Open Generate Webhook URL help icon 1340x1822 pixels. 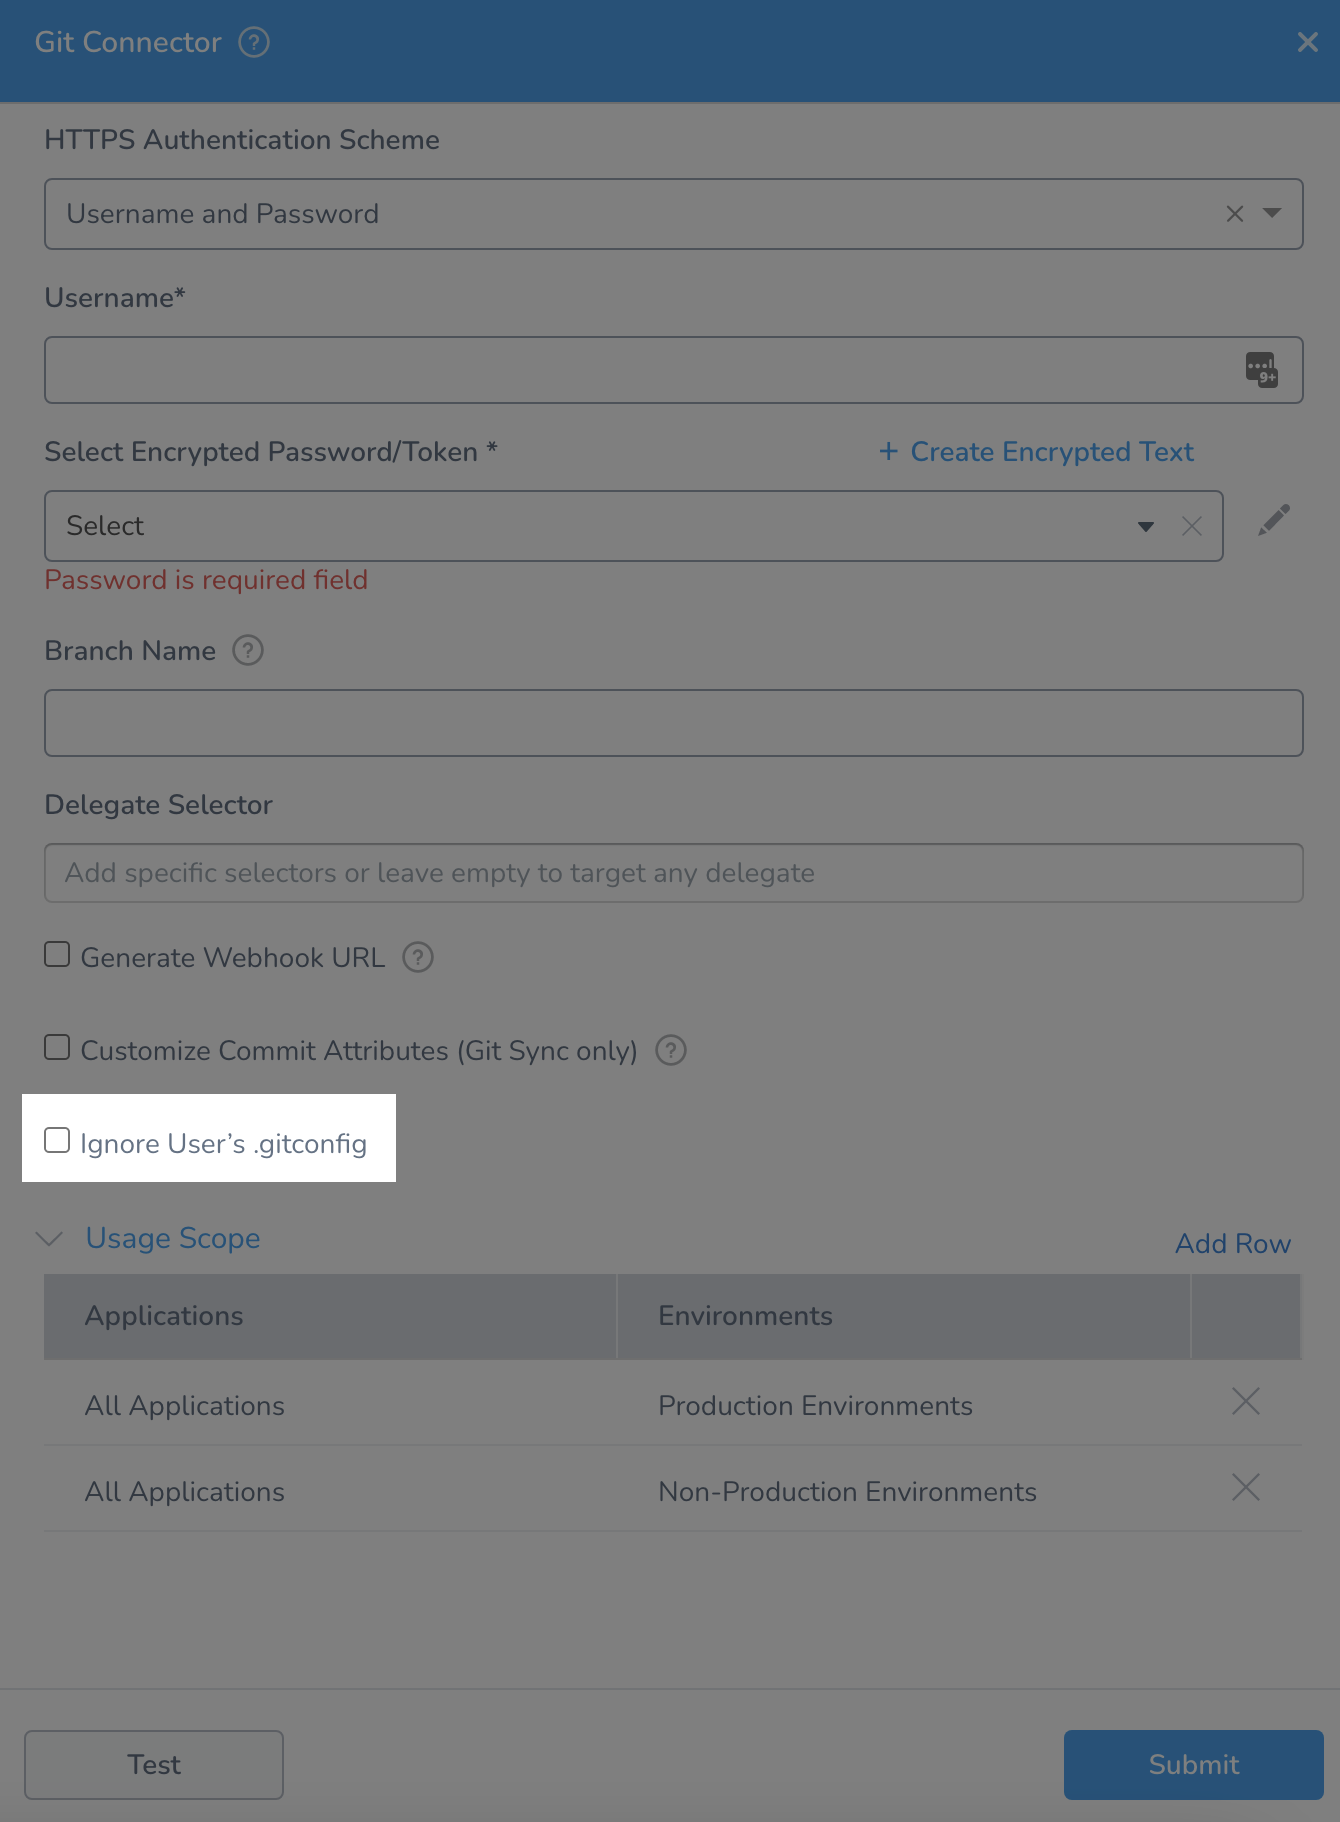click(418, 957)
